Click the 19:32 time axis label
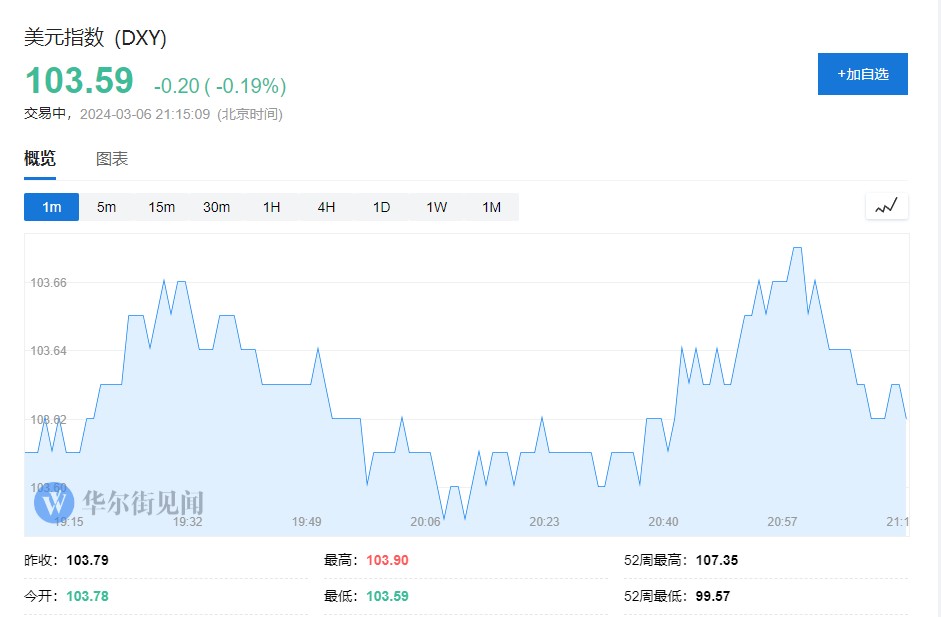 click(187, 522)
